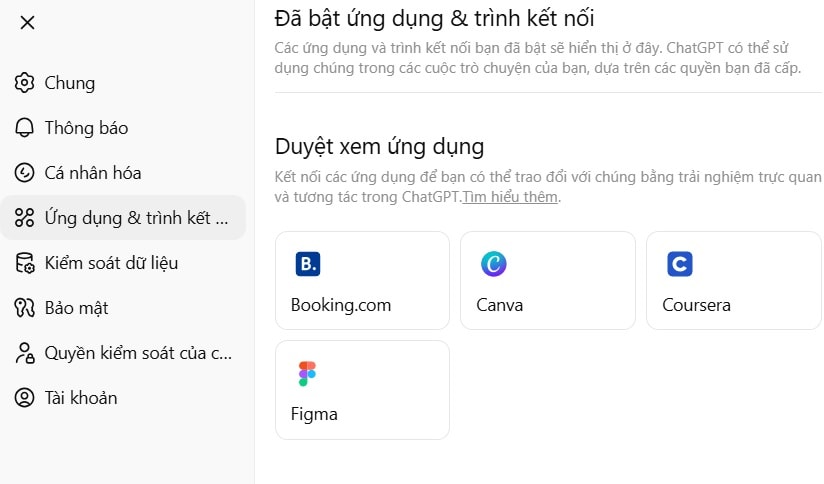Select the Coursera app card
Viewport: 824px width, 484px height.
pos(733,281)
